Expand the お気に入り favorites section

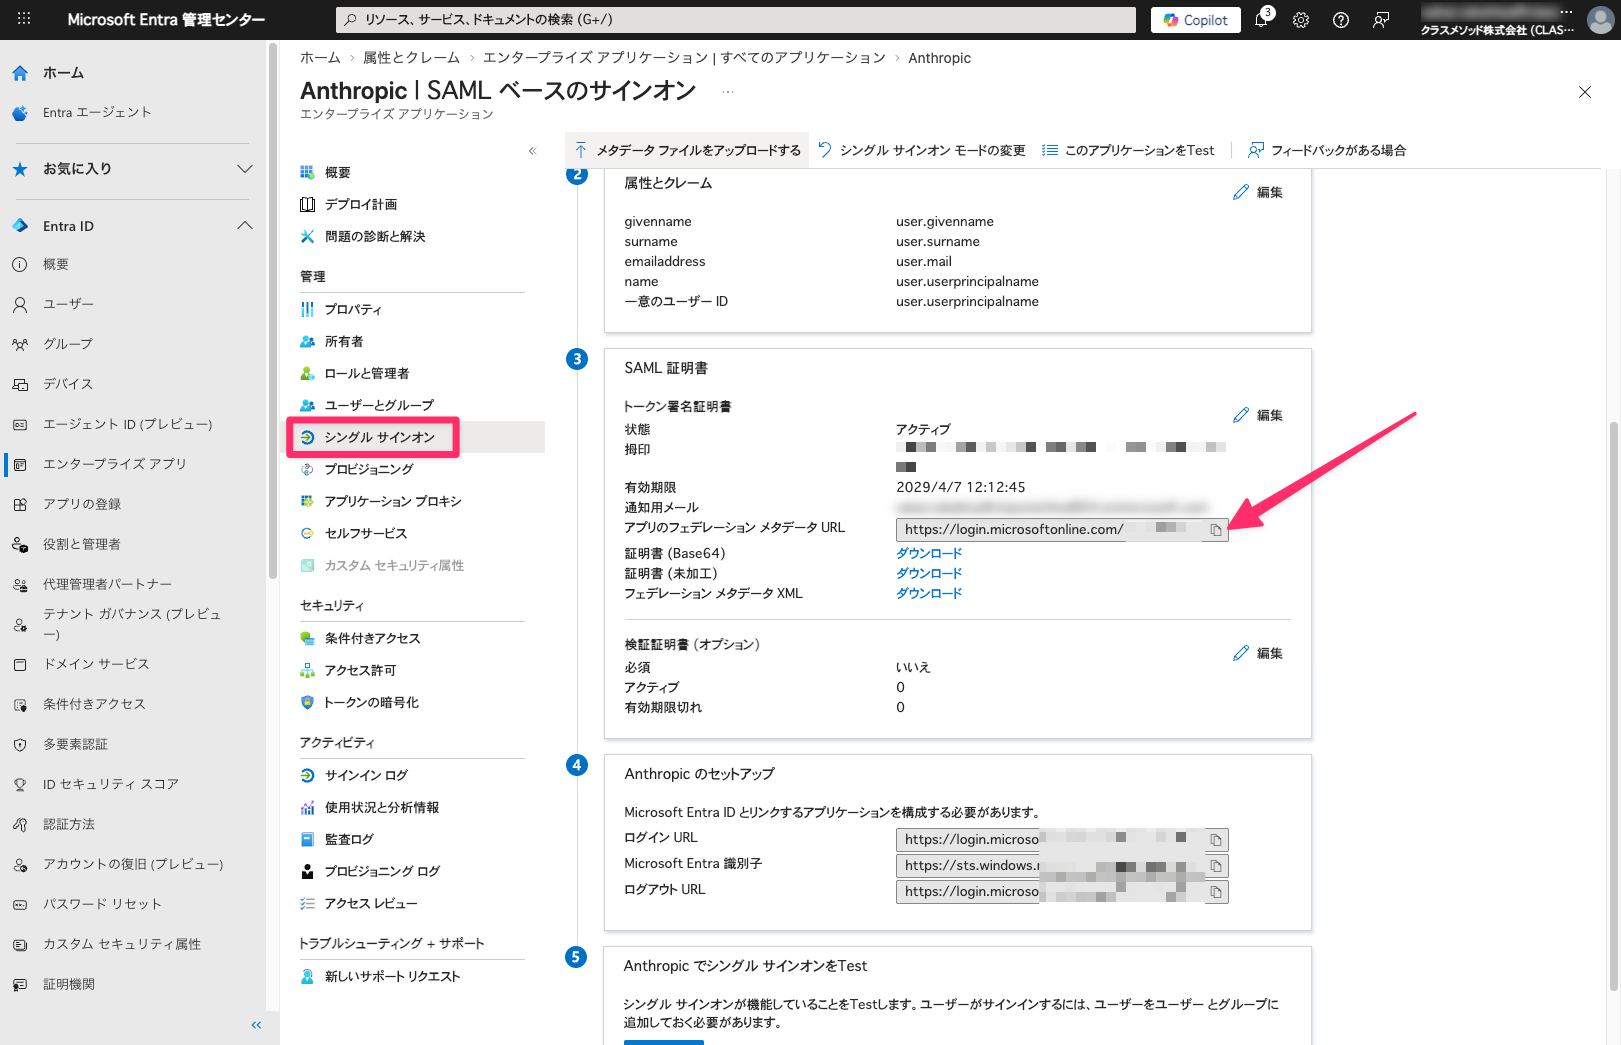pos(244,169)
